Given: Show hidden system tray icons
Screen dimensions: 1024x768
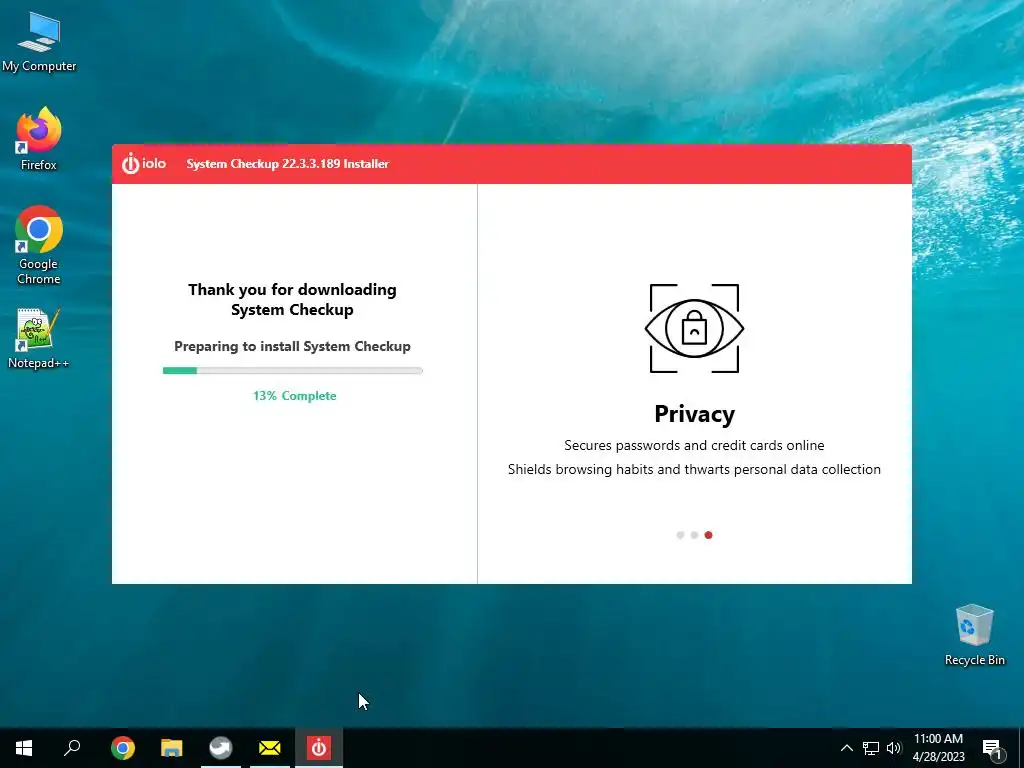Looking at the screenshot, I should pyautogui.click(x=846, y=748).
